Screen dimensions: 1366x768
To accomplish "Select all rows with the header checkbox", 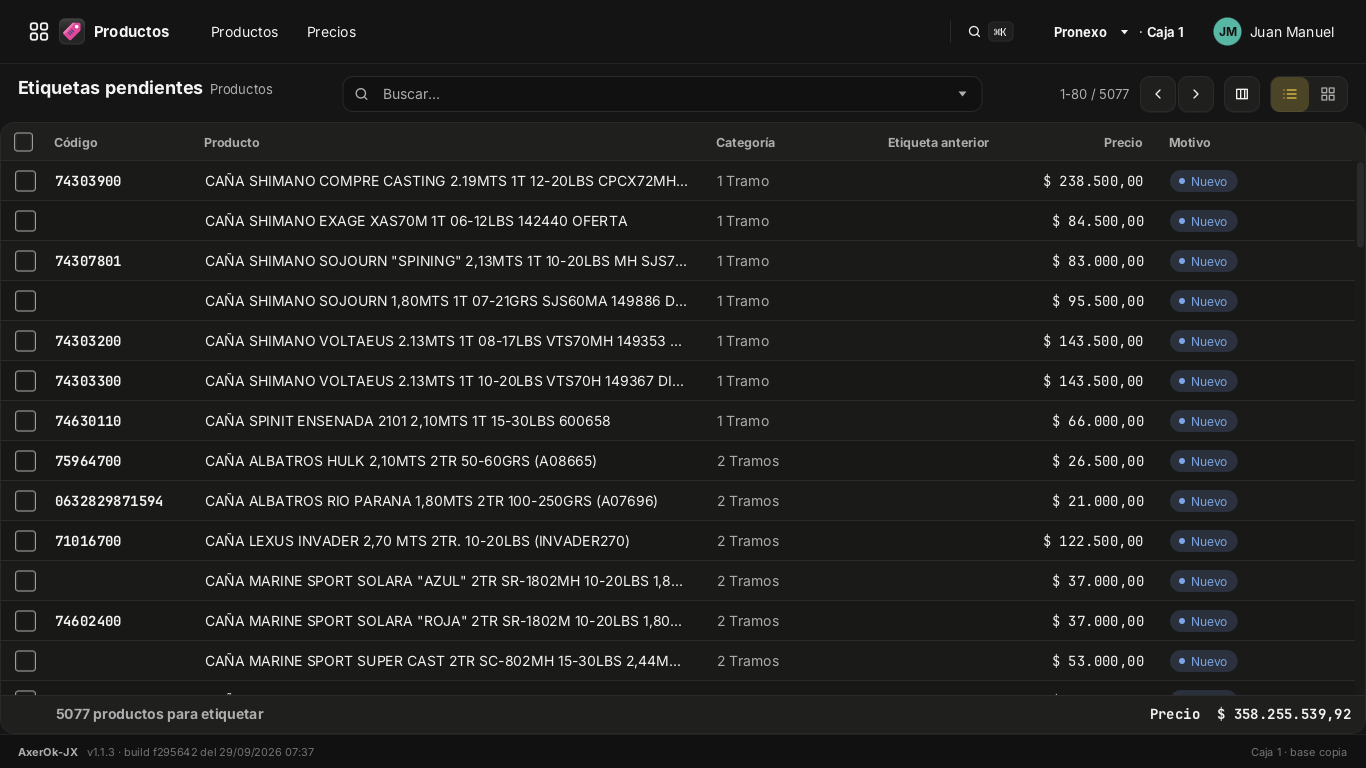I will coord(24,142).
